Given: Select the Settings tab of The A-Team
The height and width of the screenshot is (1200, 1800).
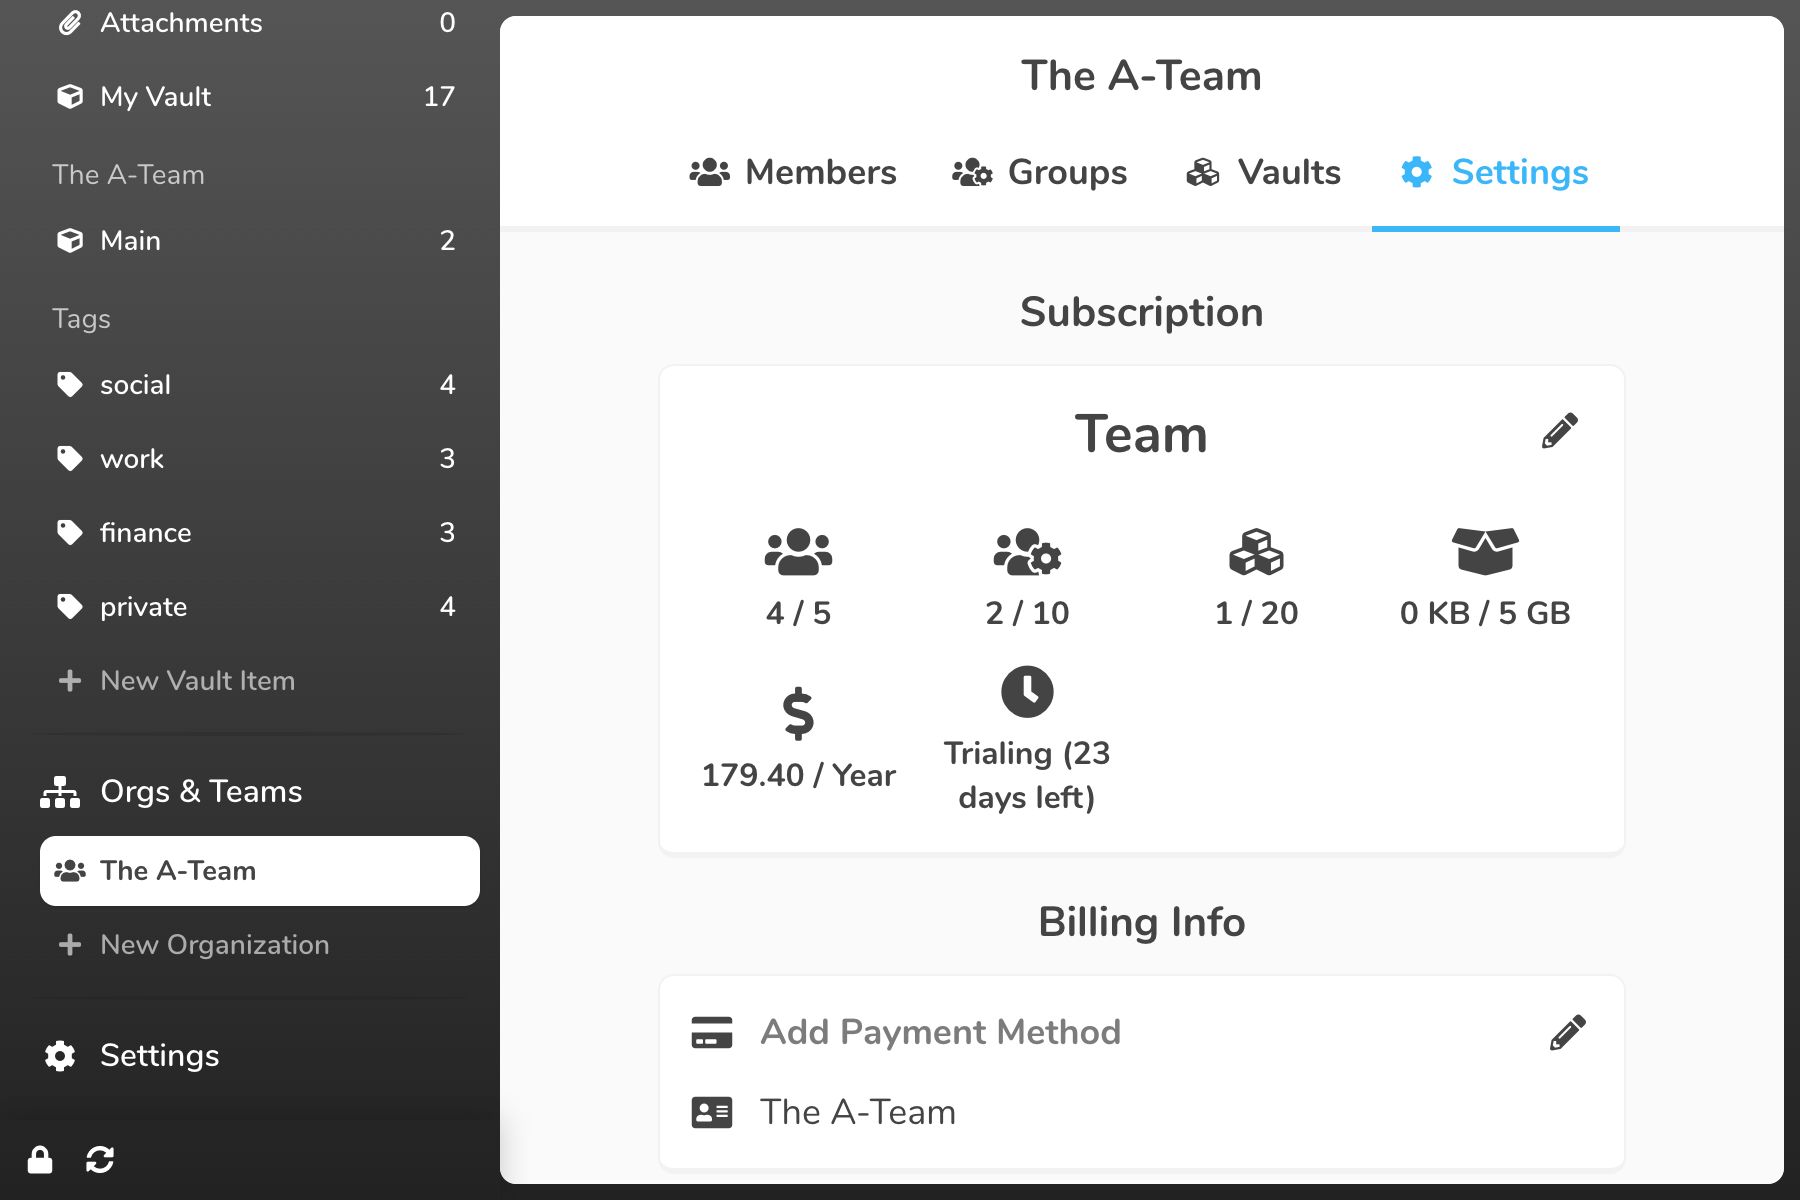Looking at the screenshot, I should click(x=1495, y=172).
